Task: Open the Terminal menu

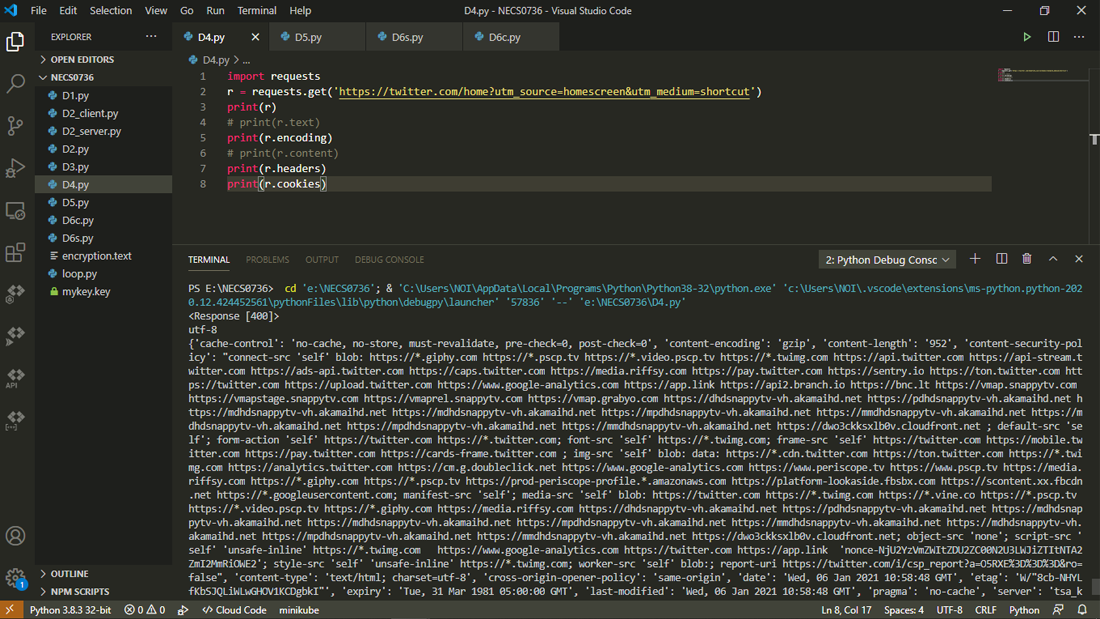Action: 257,11
